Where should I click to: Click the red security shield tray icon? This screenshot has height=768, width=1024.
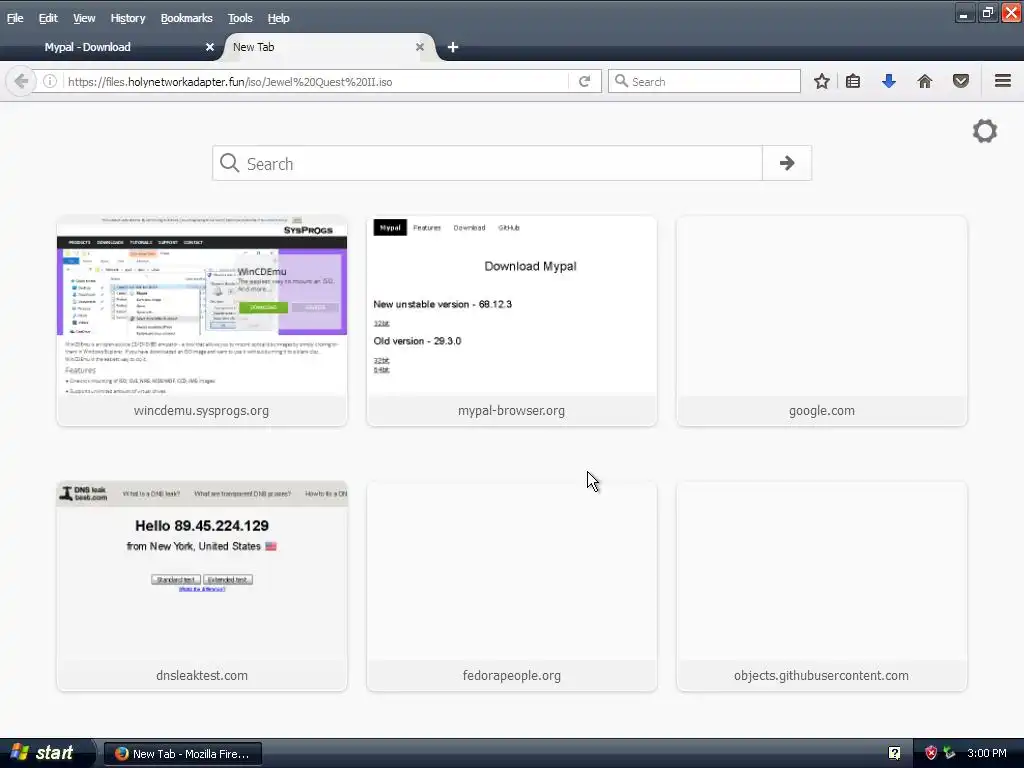(931, 753)
